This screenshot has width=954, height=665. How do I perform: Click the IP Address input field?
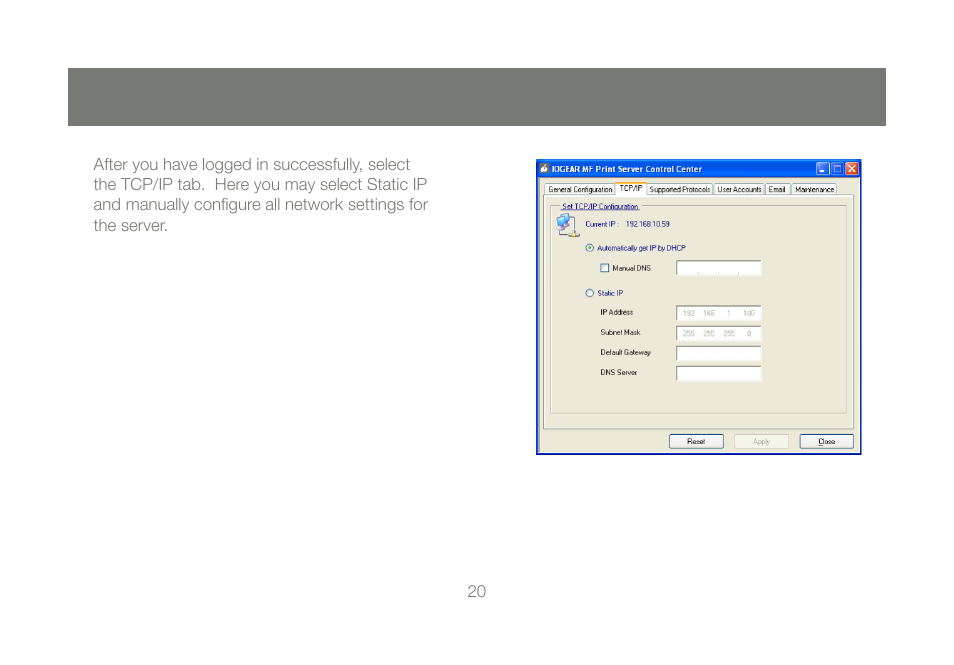(719, 313)
